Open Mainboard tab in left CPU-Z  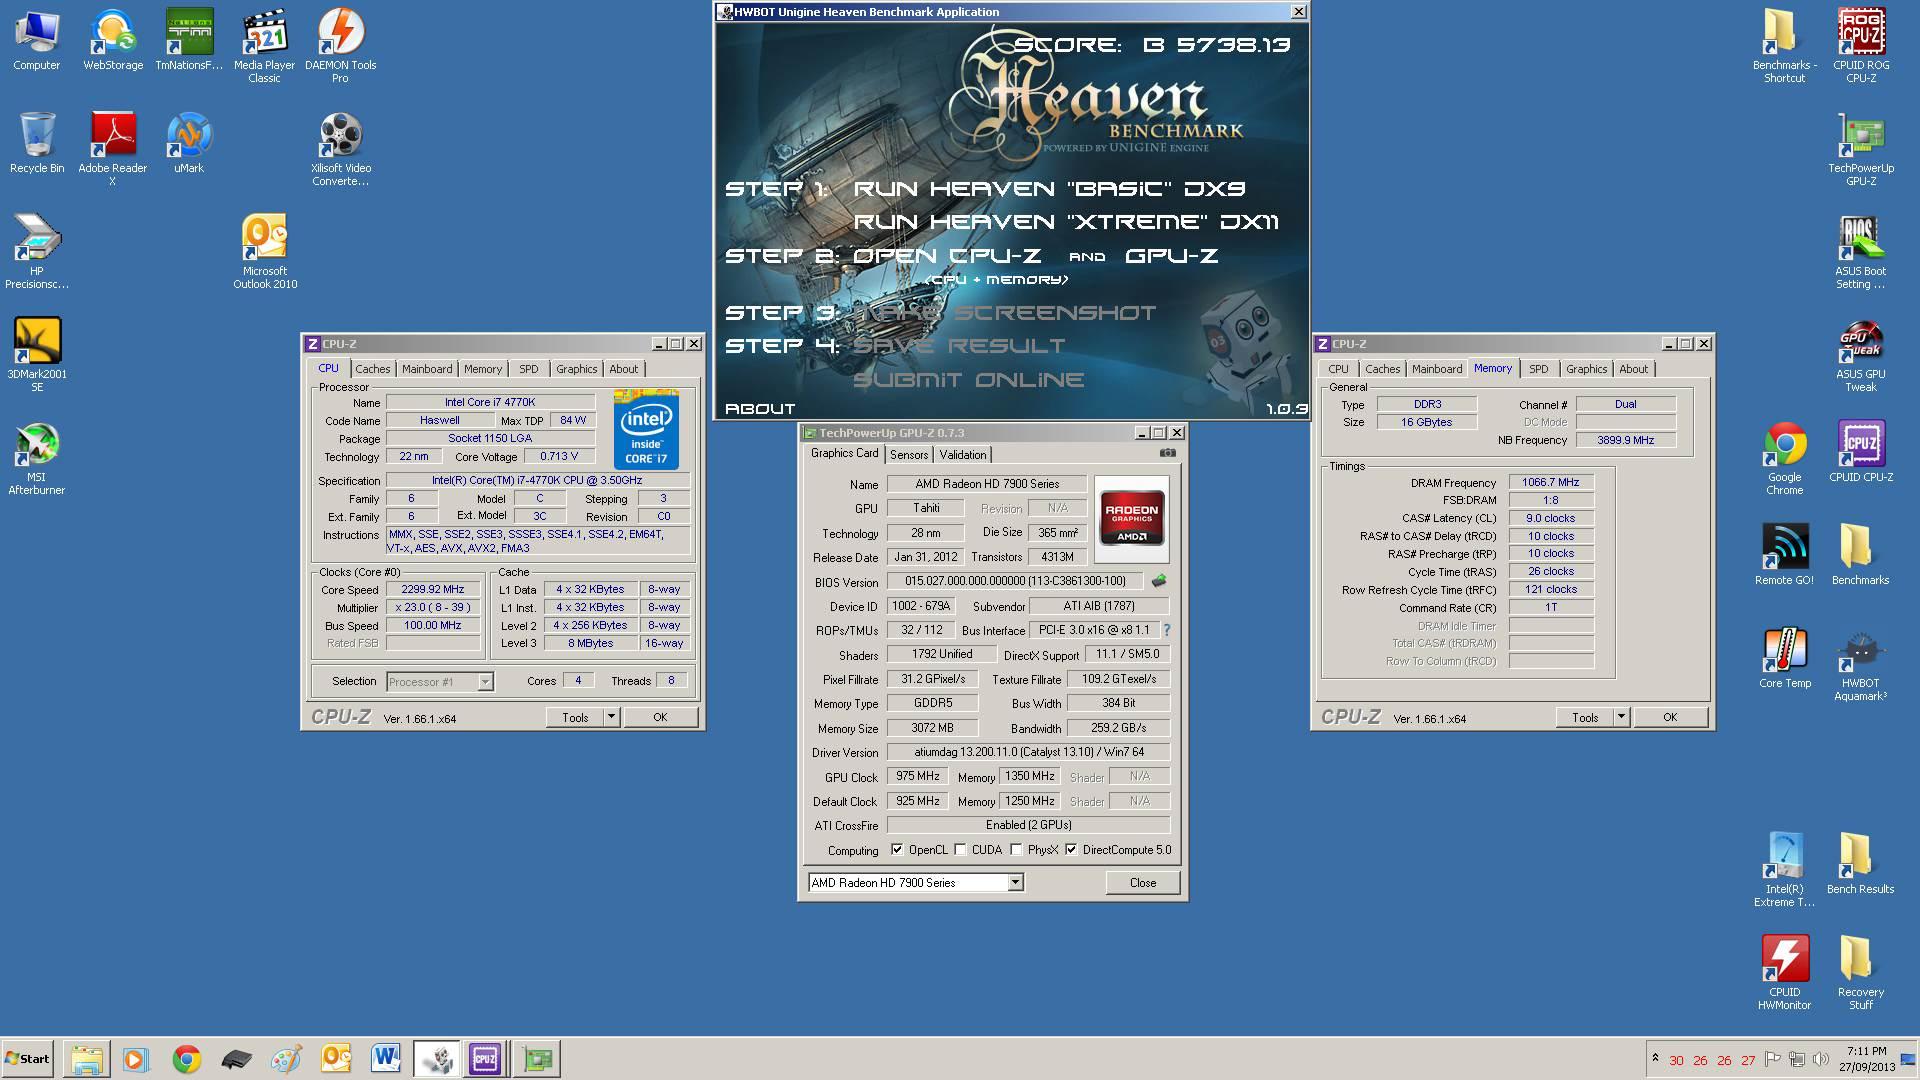(427, 369)
